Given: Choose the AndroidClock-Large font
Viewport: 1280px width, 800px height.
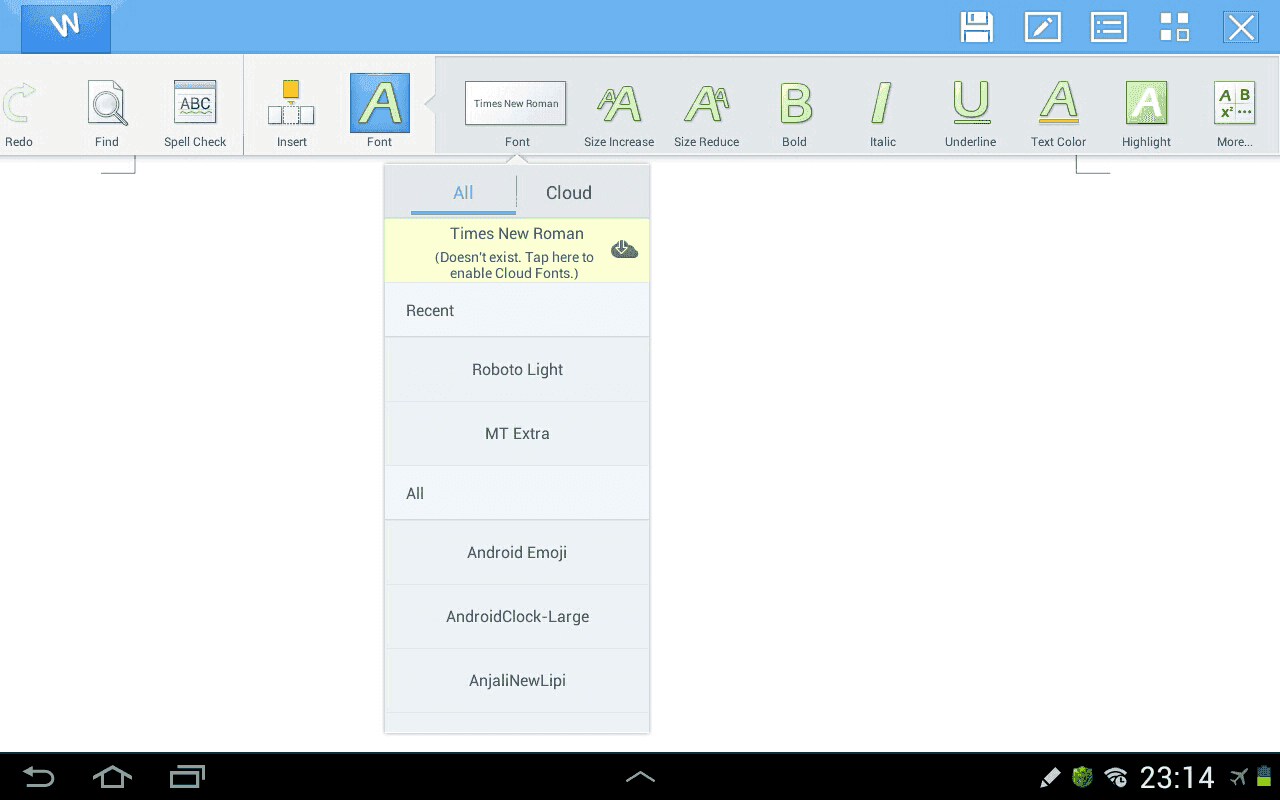Looking at the screenshot, I should point(517,617).
